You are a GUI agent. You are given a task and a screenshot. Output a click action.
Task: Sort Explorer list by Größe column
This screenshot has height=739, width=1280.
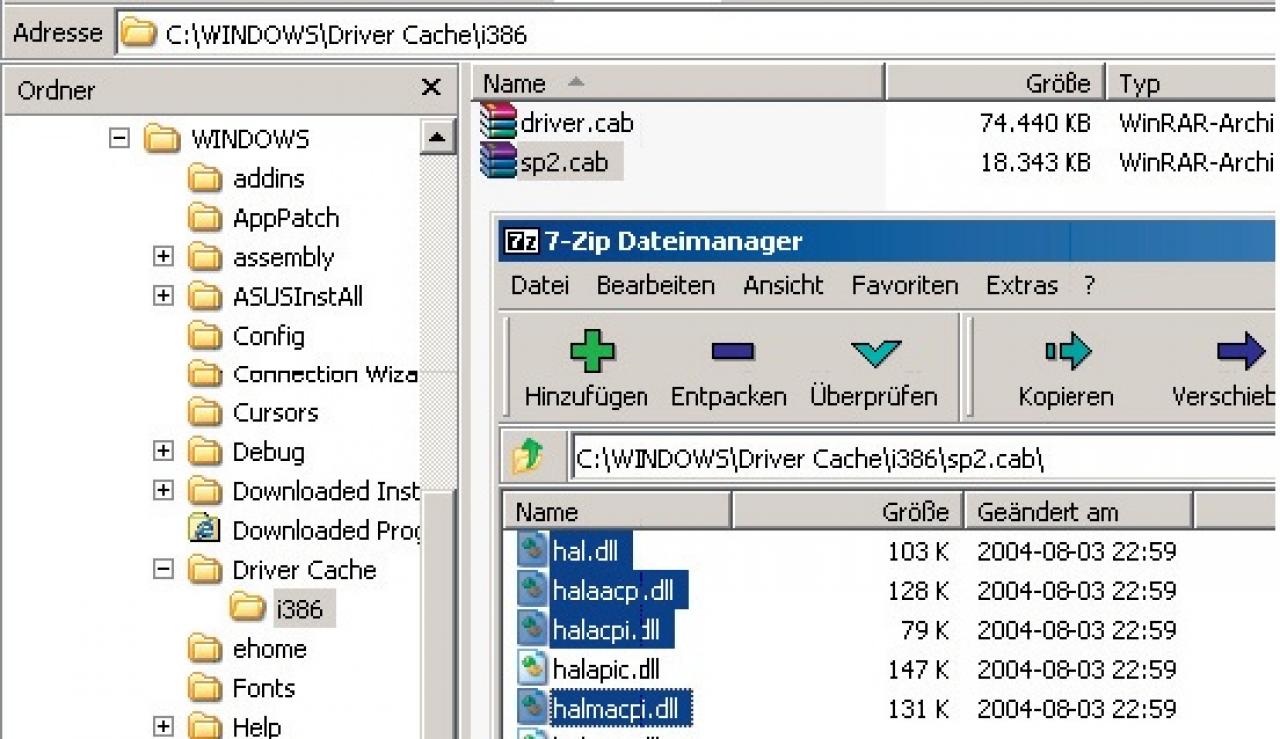click(995, 83)
